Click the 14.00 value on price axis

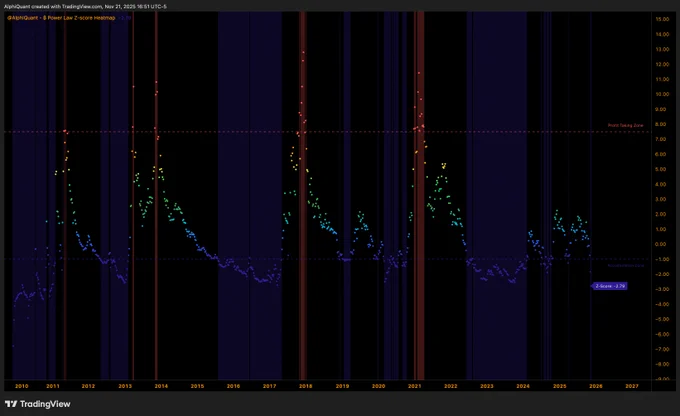coord(662,34)
